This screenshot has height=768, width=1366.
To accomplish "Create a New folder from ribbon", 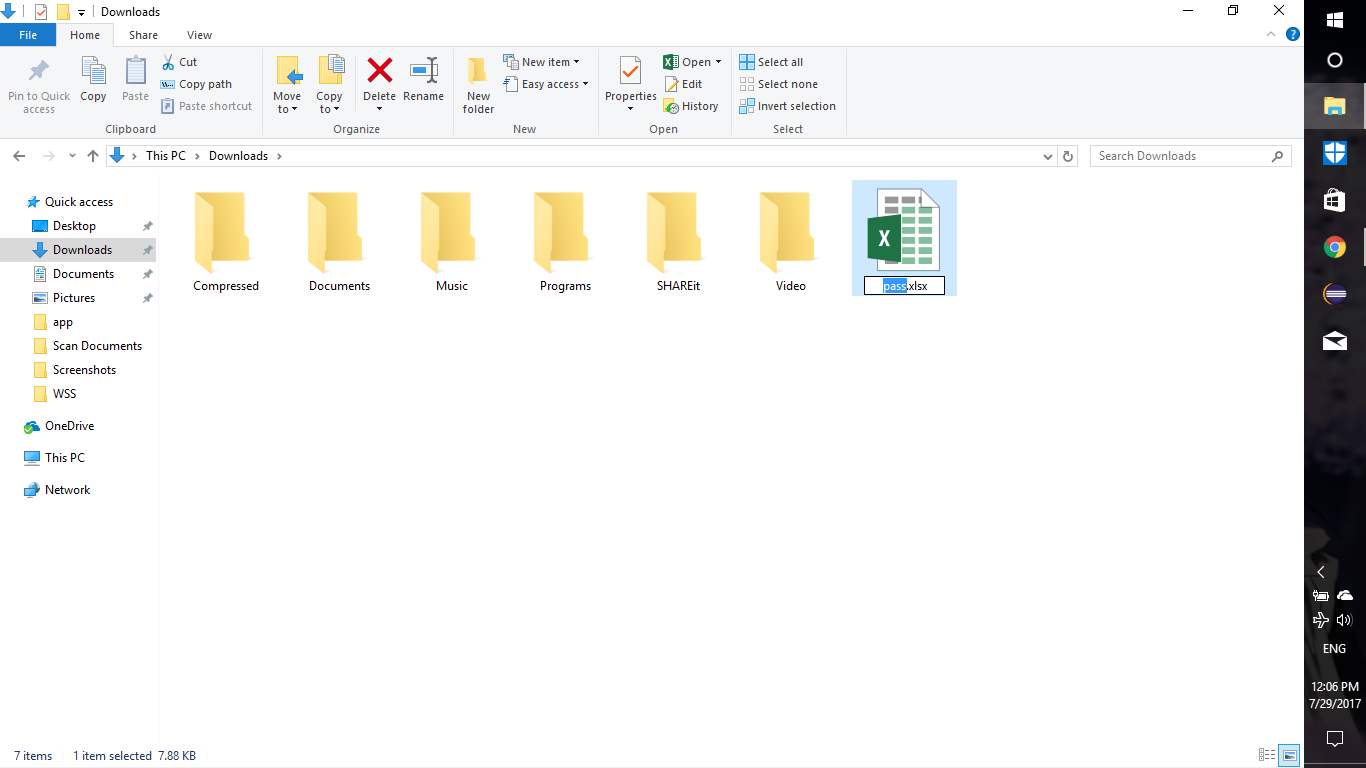I will [478, 84].
